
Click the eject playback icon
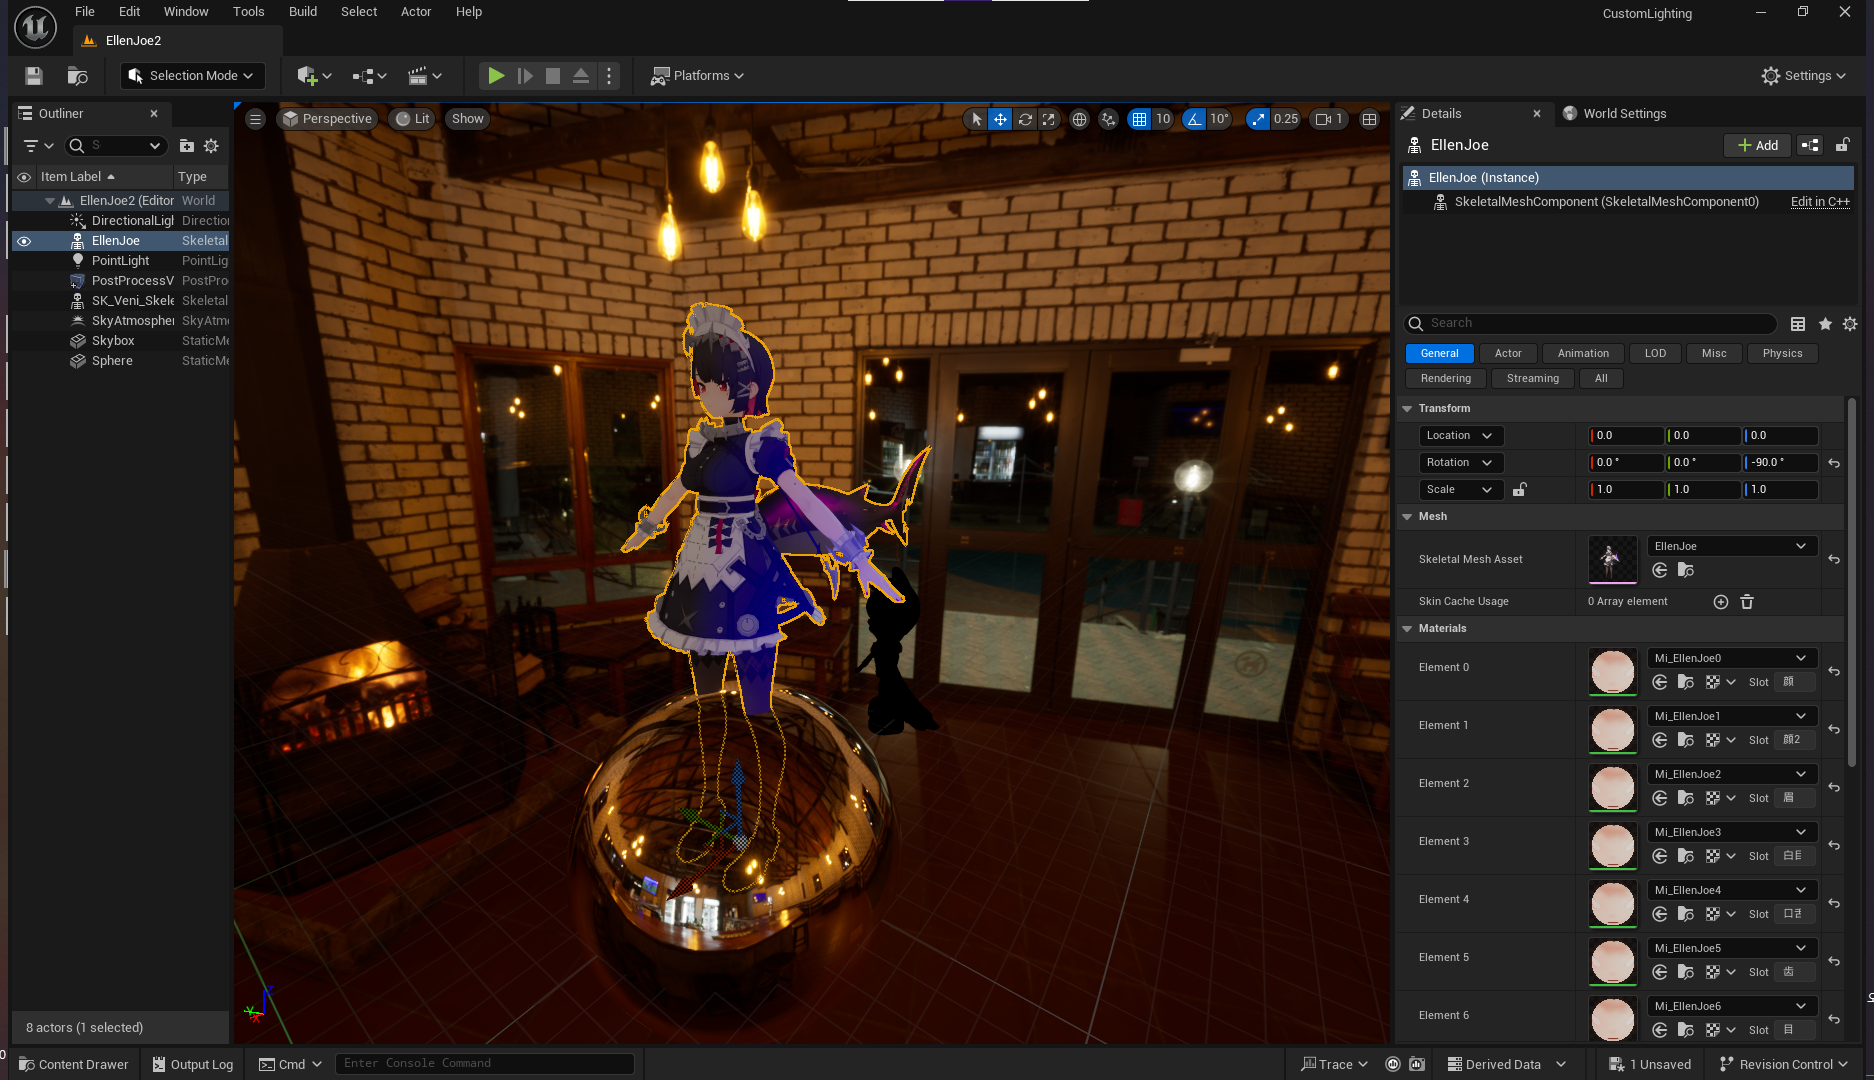tap(581, 76)
